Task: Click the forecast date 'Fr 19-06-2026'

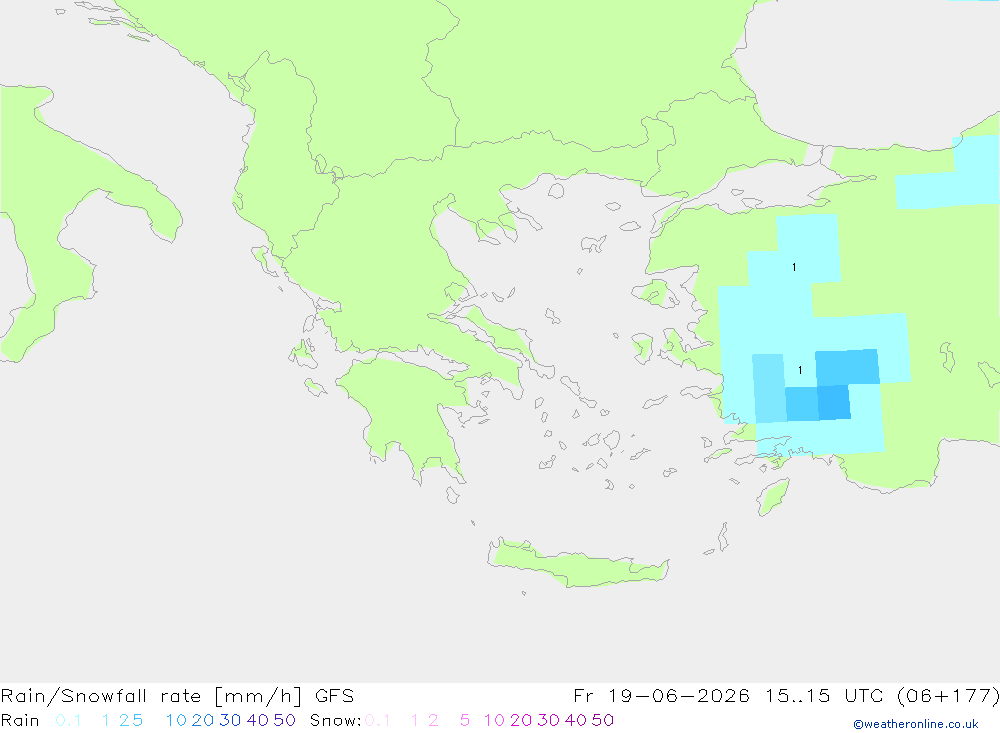Action: pyautogui.click(x=662, y=695)
